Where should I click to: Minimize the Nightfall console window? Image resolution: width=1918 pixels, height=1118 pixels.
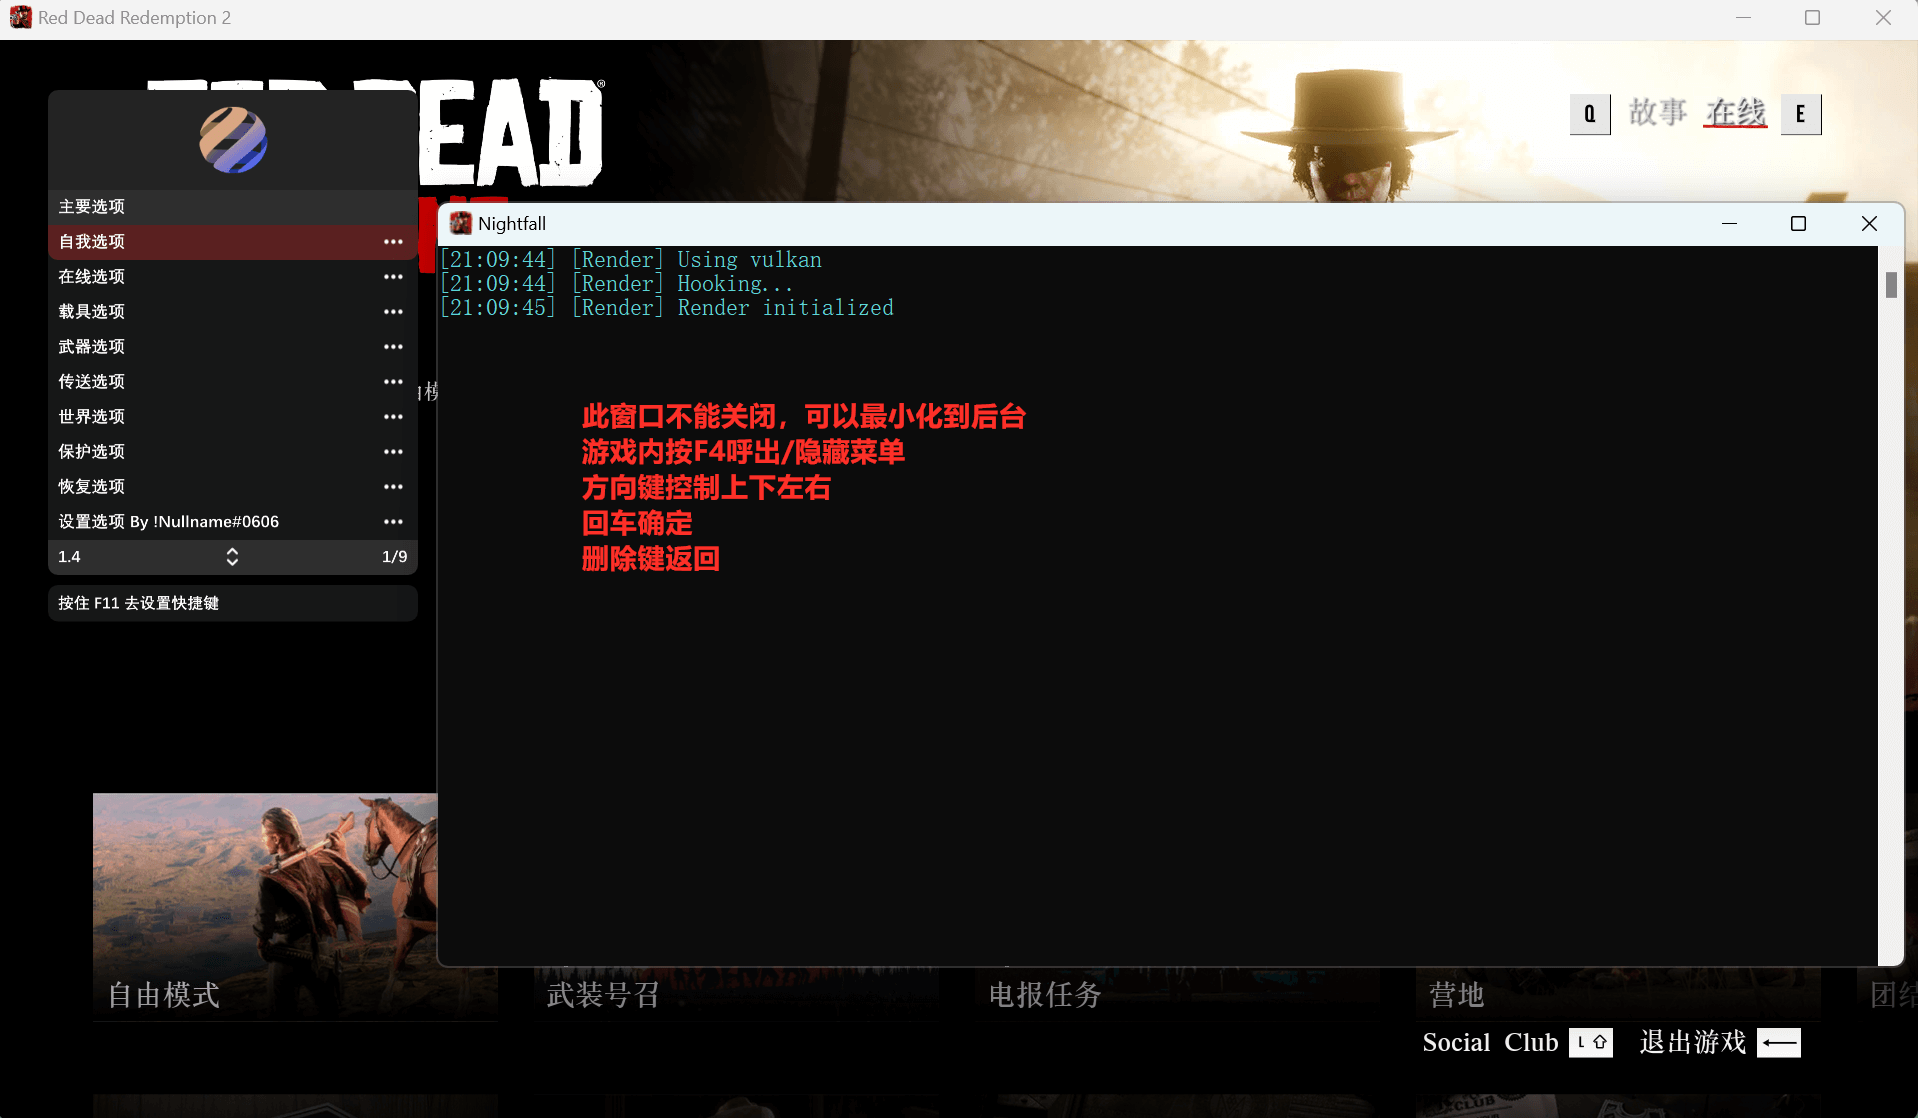point(1729,223)
